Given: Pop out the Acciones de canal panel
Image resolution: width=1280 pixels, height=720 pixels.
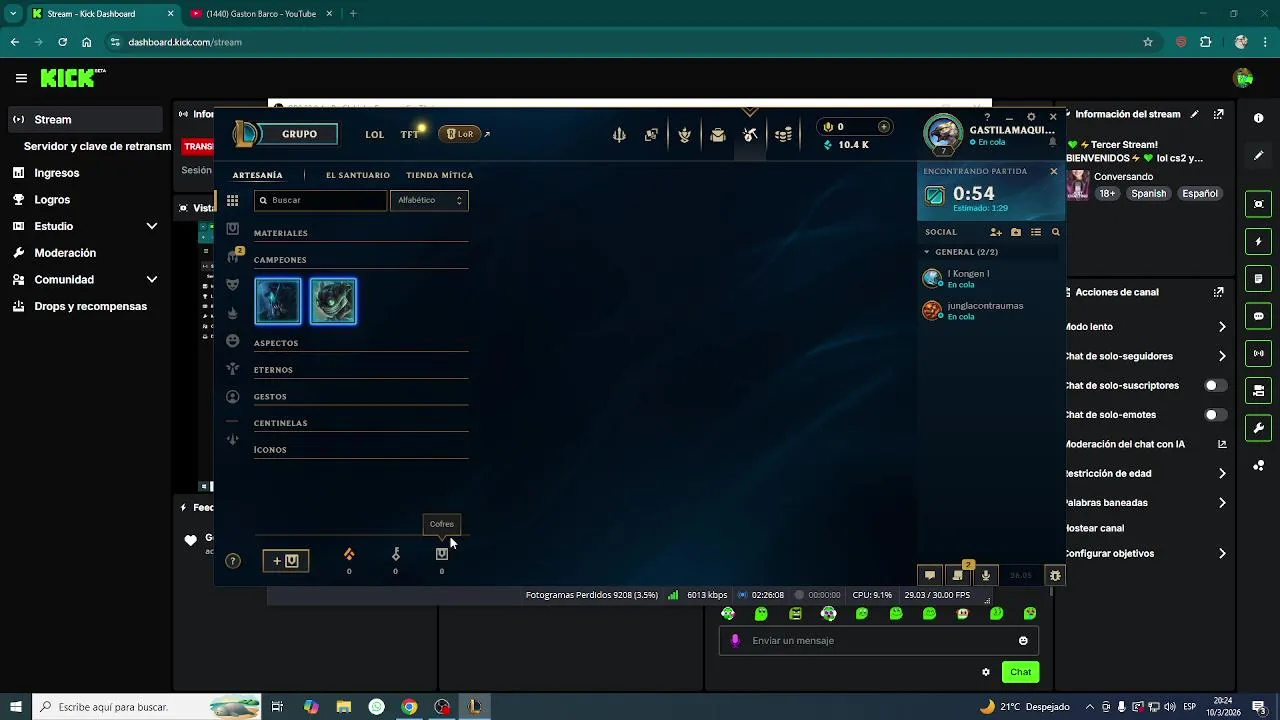Looking at the screenshot, I should [1219, 292].
